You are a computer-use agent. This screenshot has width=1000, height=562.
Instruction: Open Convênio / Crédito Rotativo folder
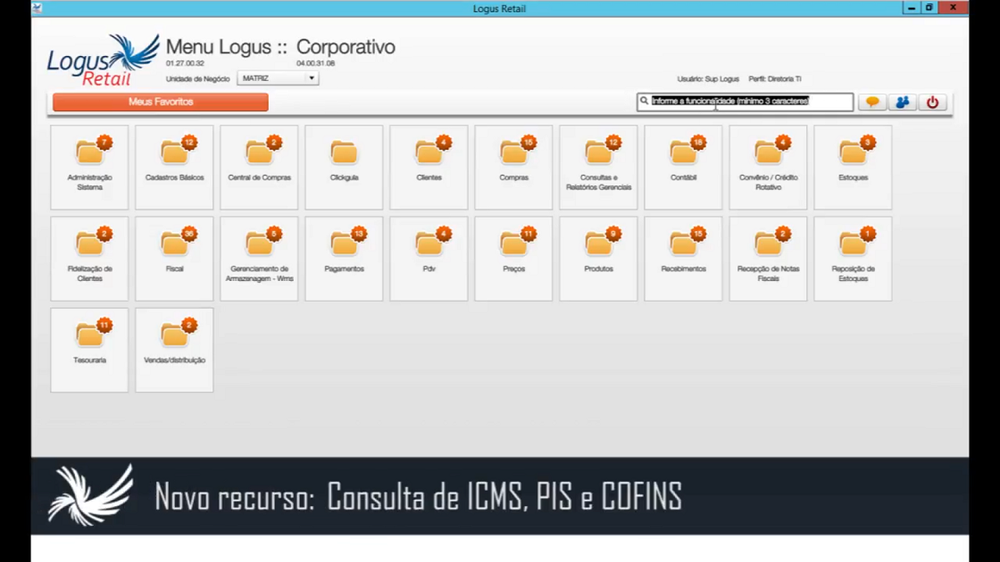[x=768, y=167]
